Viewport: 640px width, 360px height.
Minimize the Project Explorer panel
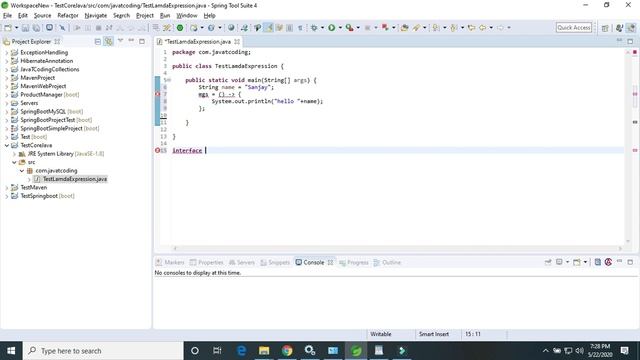131,41
